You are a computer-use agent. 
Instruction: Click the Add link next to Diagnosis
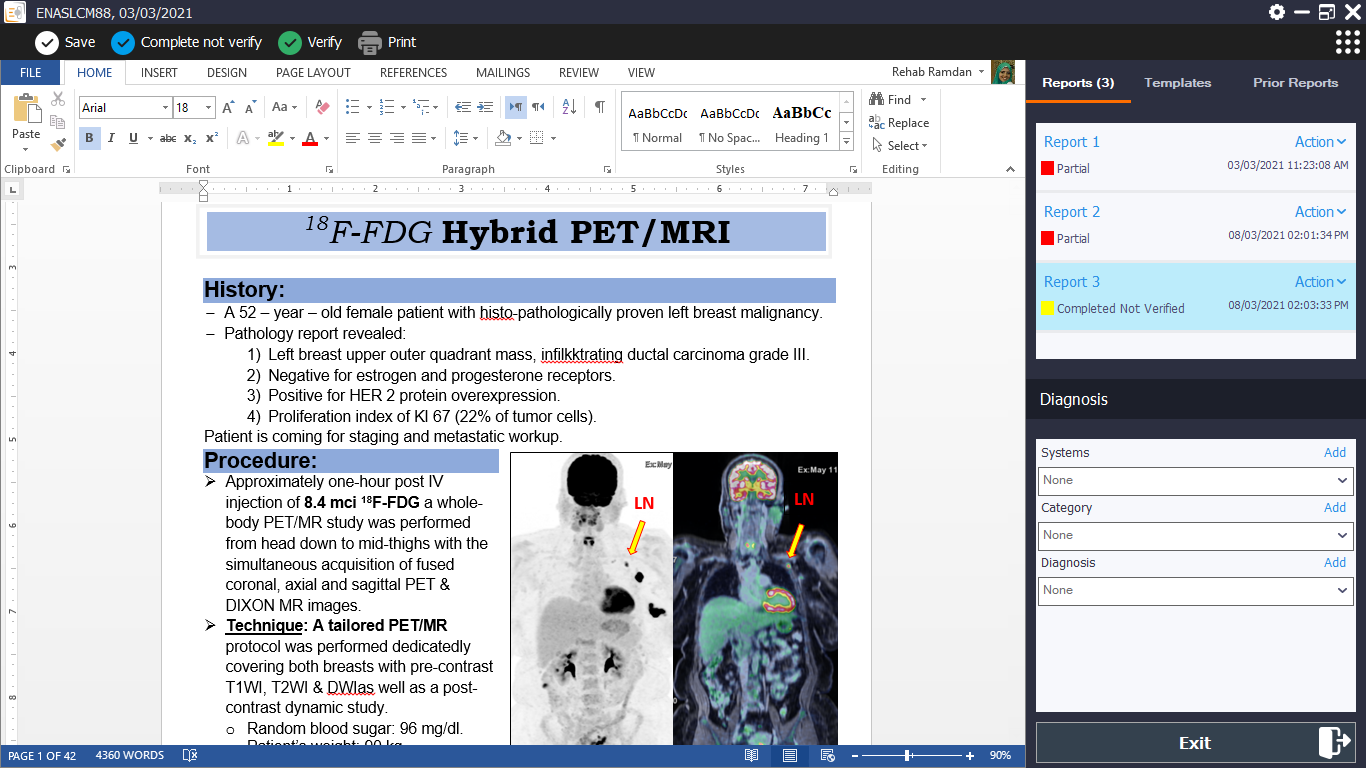coord(1334,563)
